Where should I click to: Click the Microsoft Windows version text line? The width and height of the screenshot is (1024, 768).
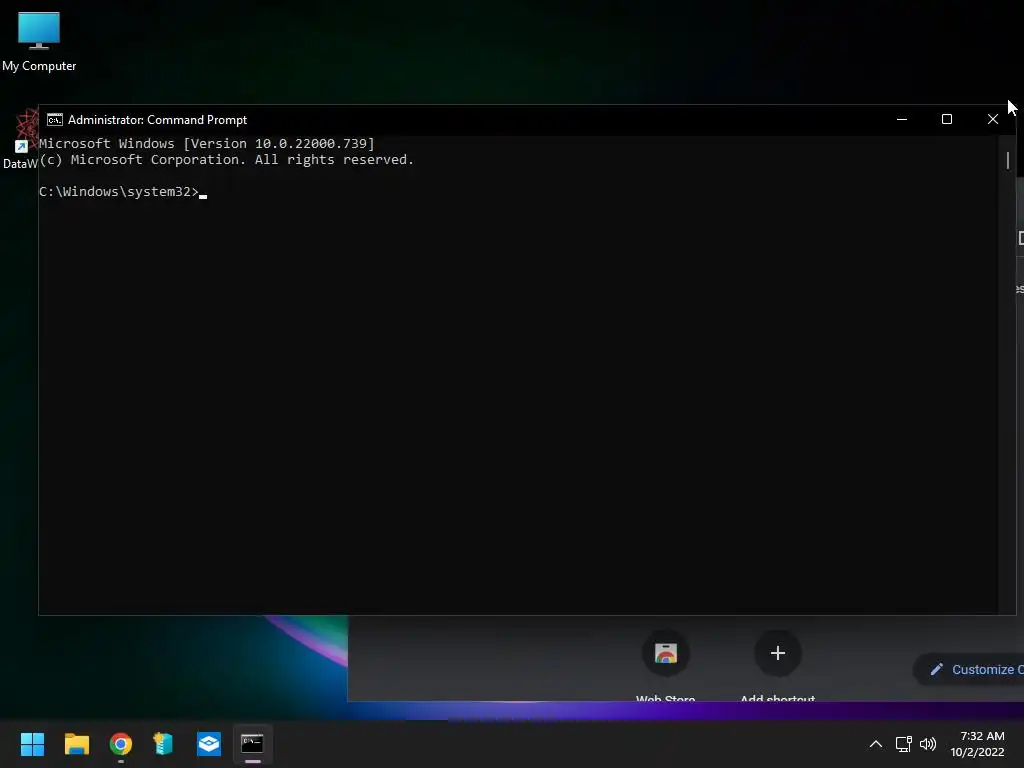pyautogui.click(x=207, y=144)
